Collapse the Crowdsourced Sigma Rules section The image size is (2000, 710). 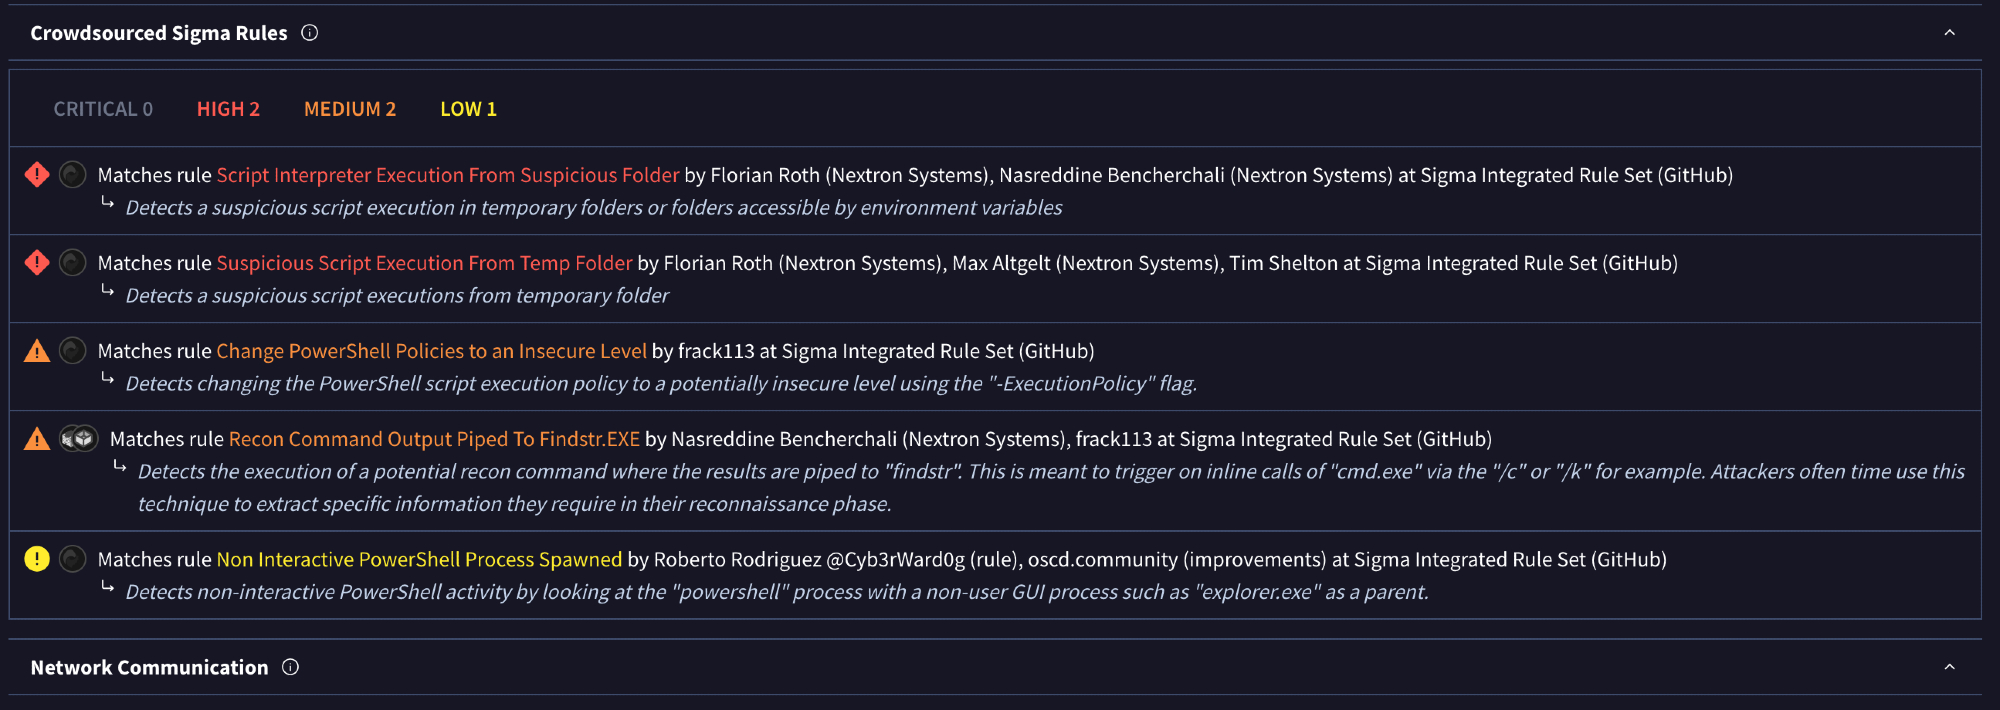pos(1949,33)
